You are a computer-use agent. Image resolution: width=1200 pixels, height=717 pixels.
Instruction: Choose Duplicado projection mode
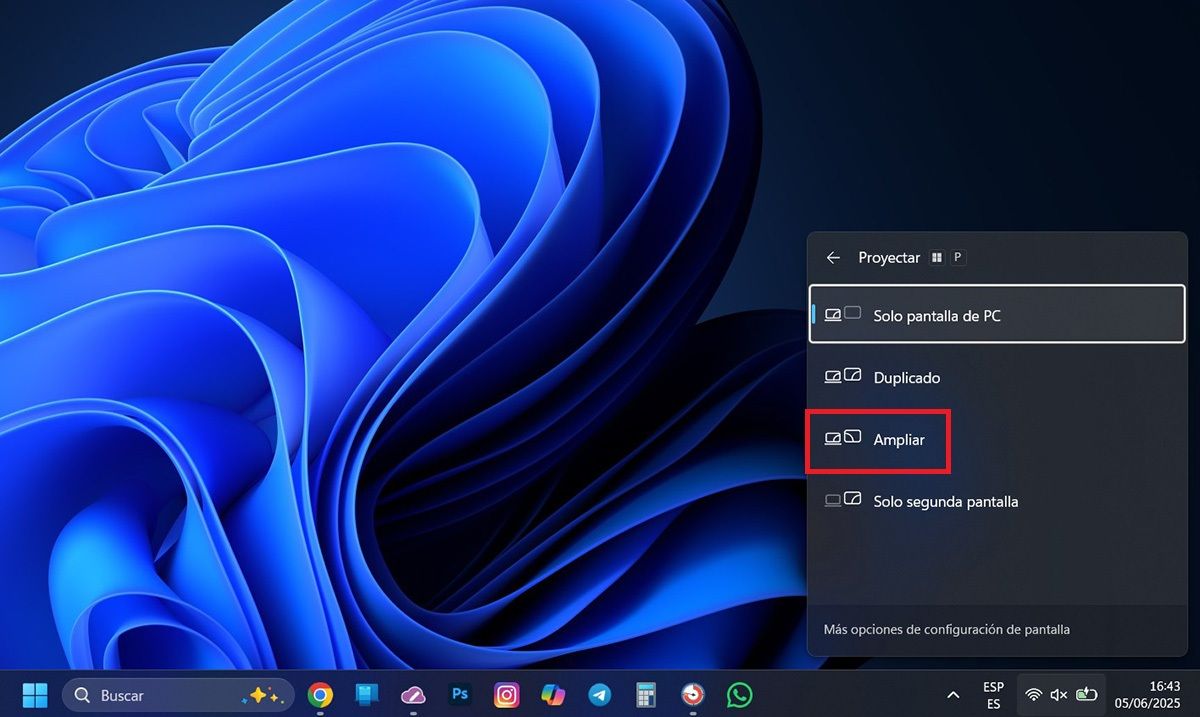[x=997, y=377]
